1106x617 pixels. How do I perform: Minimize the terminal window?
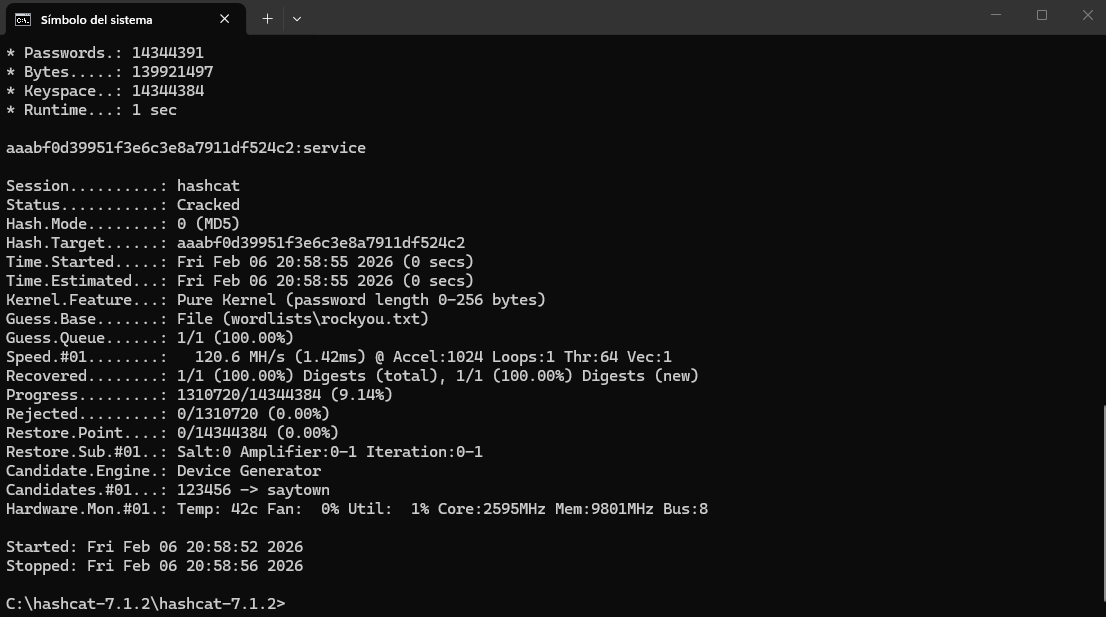pos(996,15)
